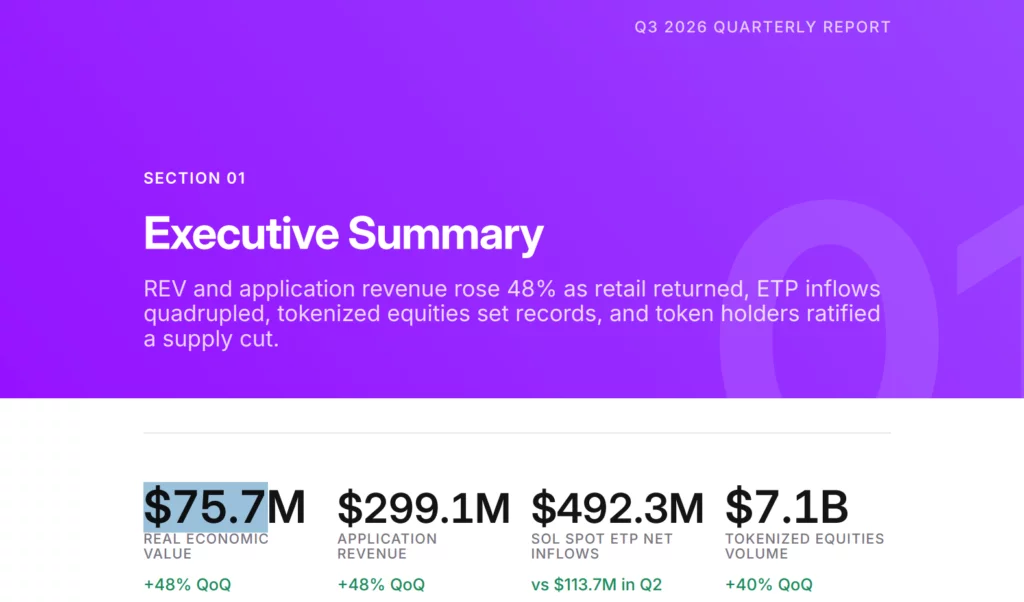Click the Real Economic Value label

(206, 546)
